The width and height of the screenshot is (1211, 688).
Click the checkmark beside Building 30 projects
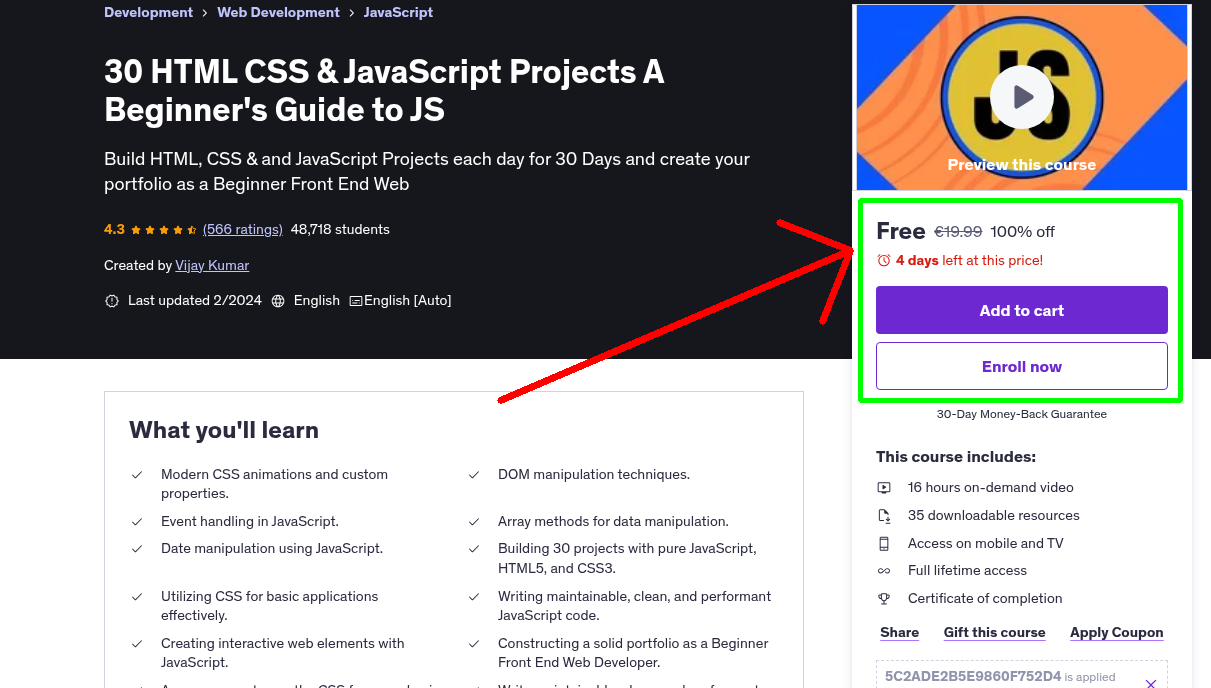(x=474, y=549)
